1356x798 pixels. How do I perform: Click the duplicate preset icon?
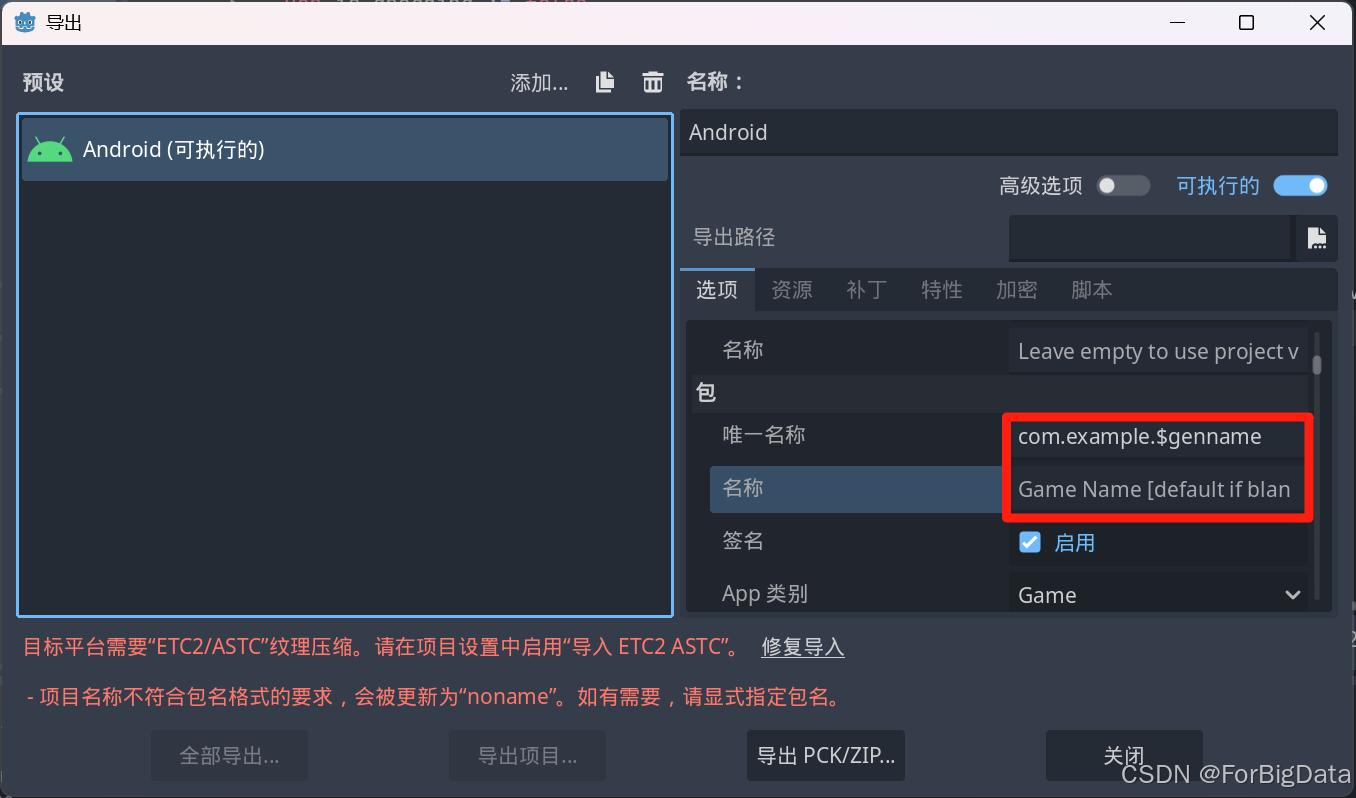(605, 82)
